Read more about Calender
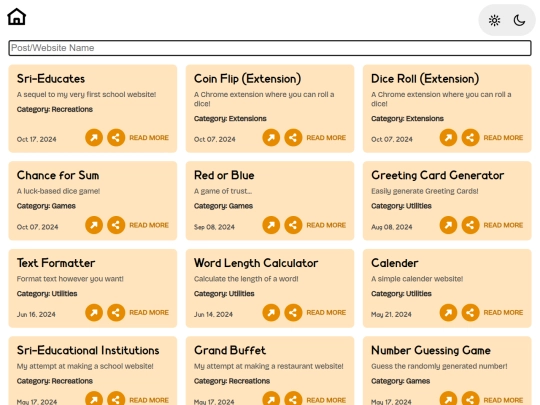 tap(503, 313)
